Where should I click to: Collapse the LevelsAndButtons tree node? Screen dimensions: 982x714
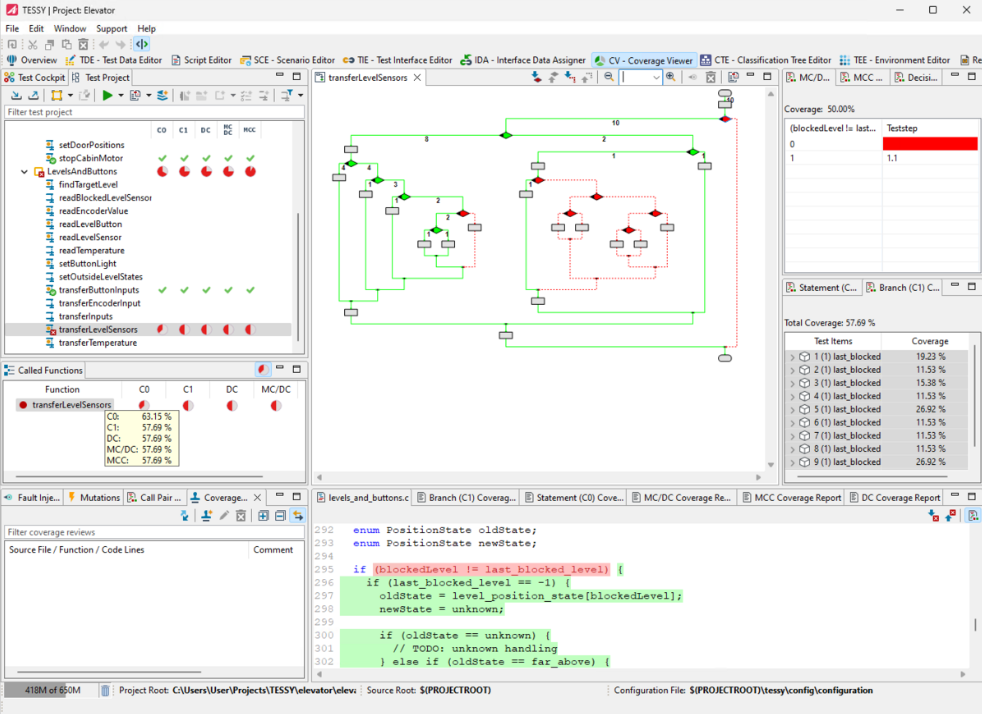(25, 172)
